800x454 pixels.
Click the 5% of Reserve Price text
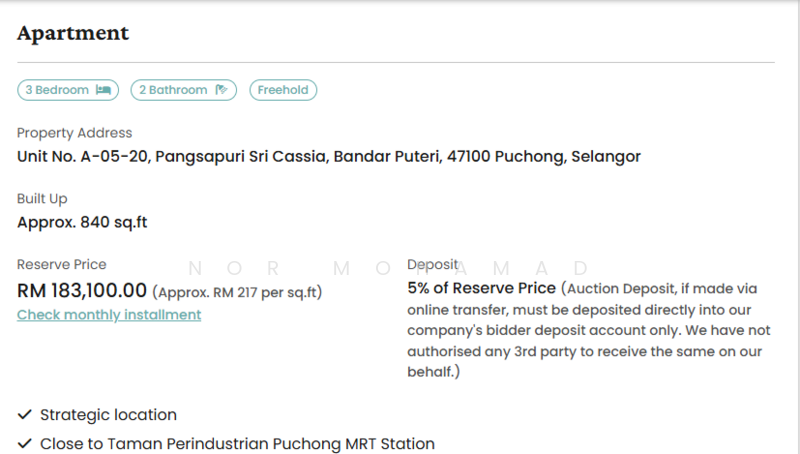click(481, 288)
